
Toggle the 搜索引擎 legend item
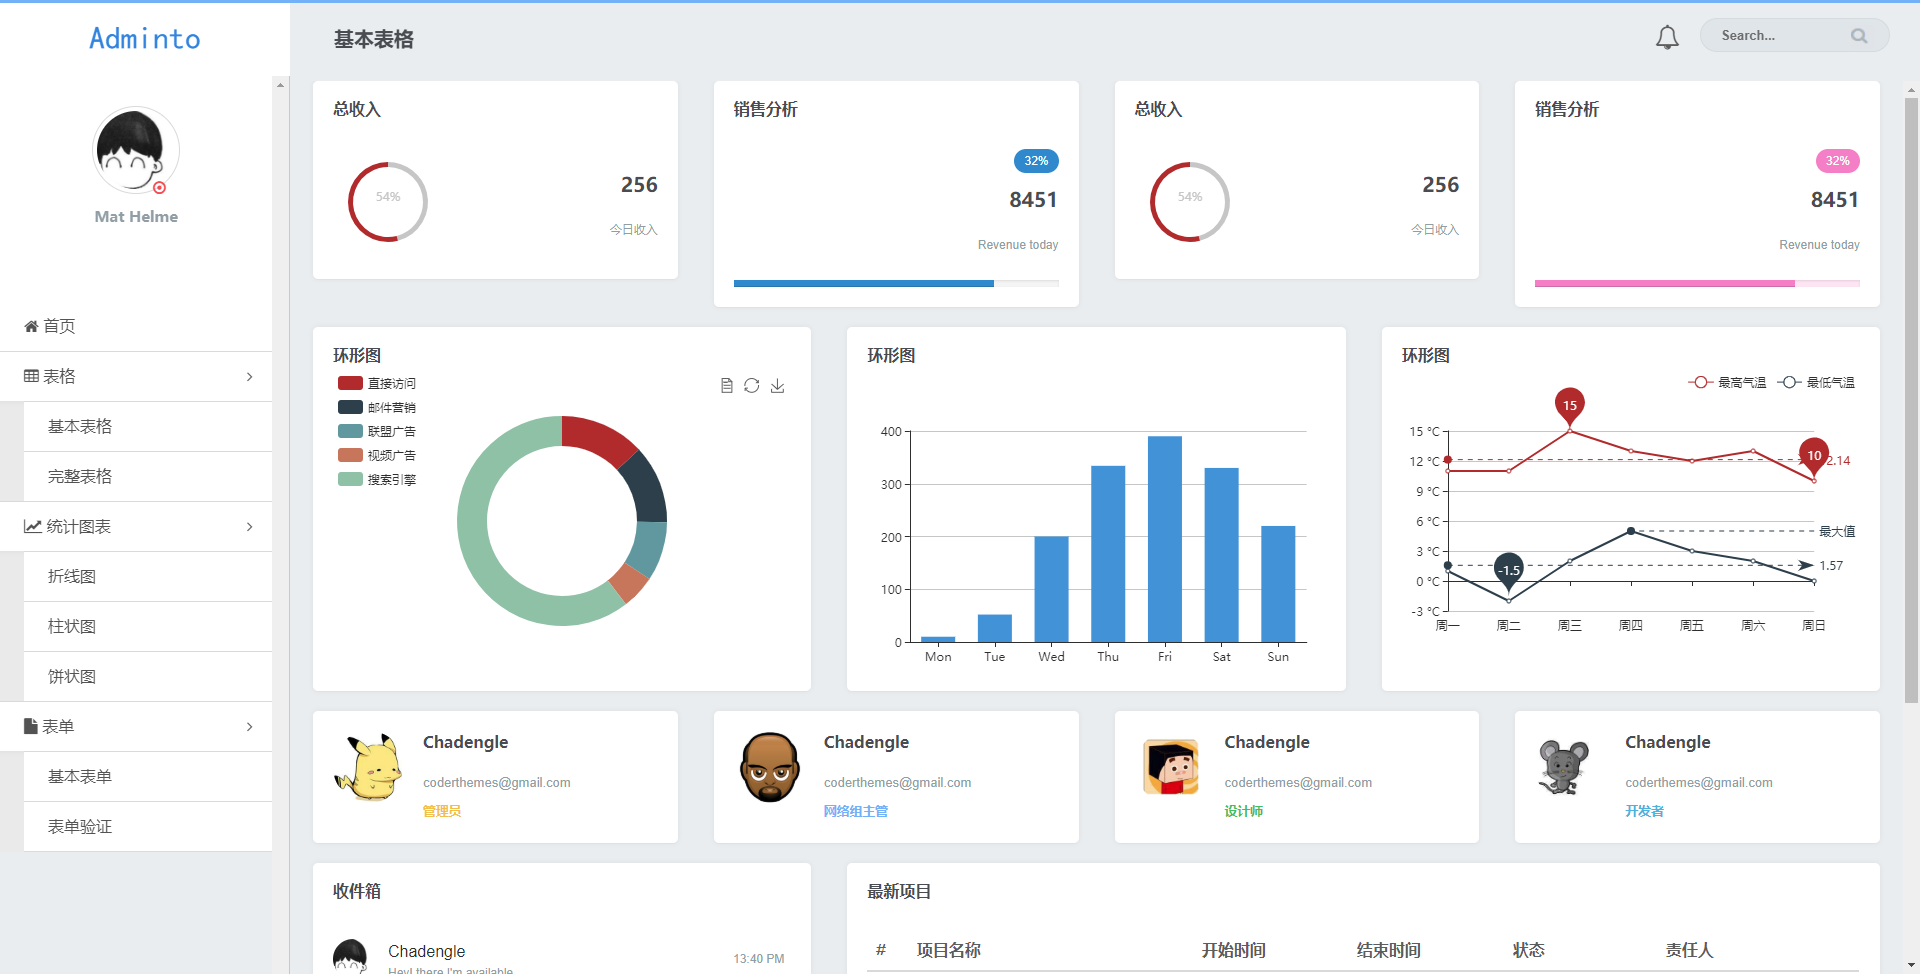pyautogui.click(x=377, y=479)
